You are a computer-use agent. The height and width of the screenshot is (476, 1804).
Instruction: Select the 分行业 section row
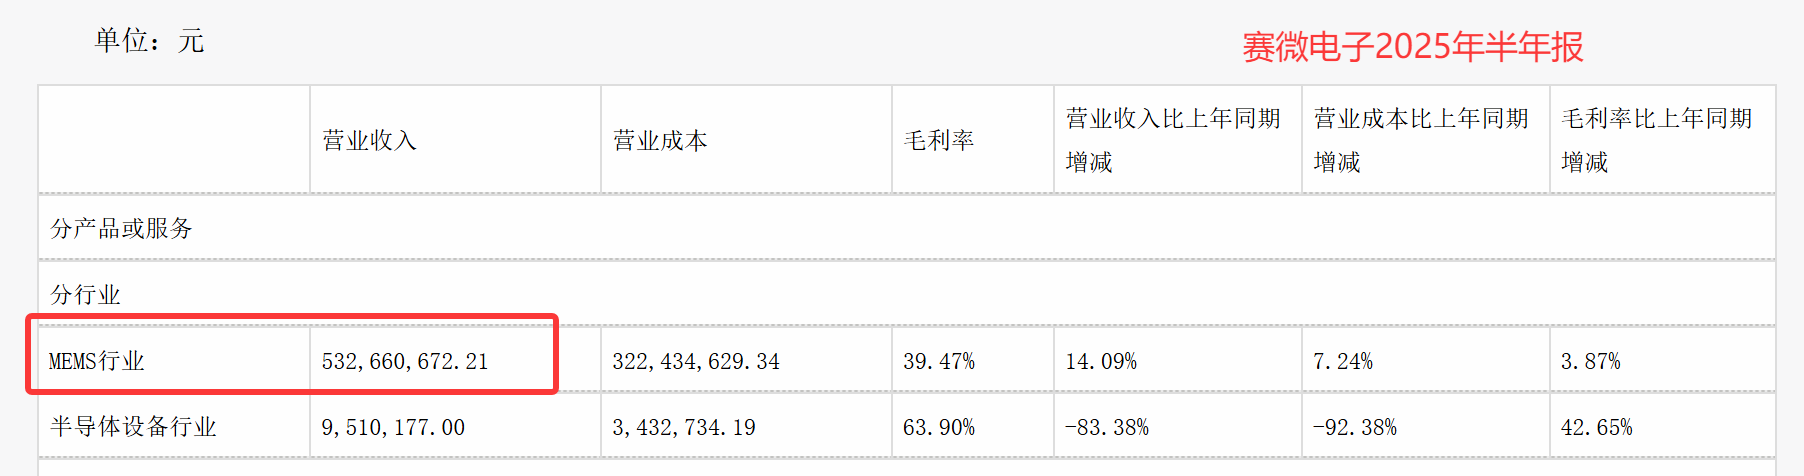(x=85, y=294)
